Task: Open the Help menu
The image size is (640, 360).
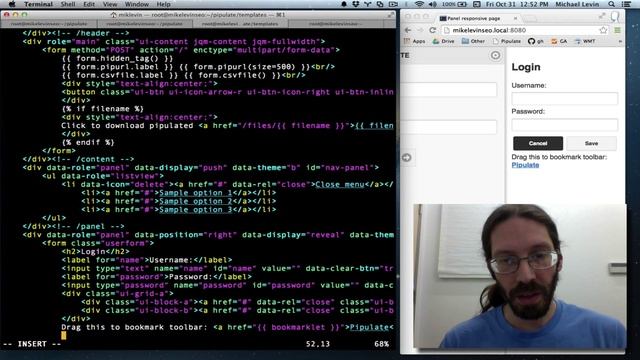Action: tap(163, 4)
